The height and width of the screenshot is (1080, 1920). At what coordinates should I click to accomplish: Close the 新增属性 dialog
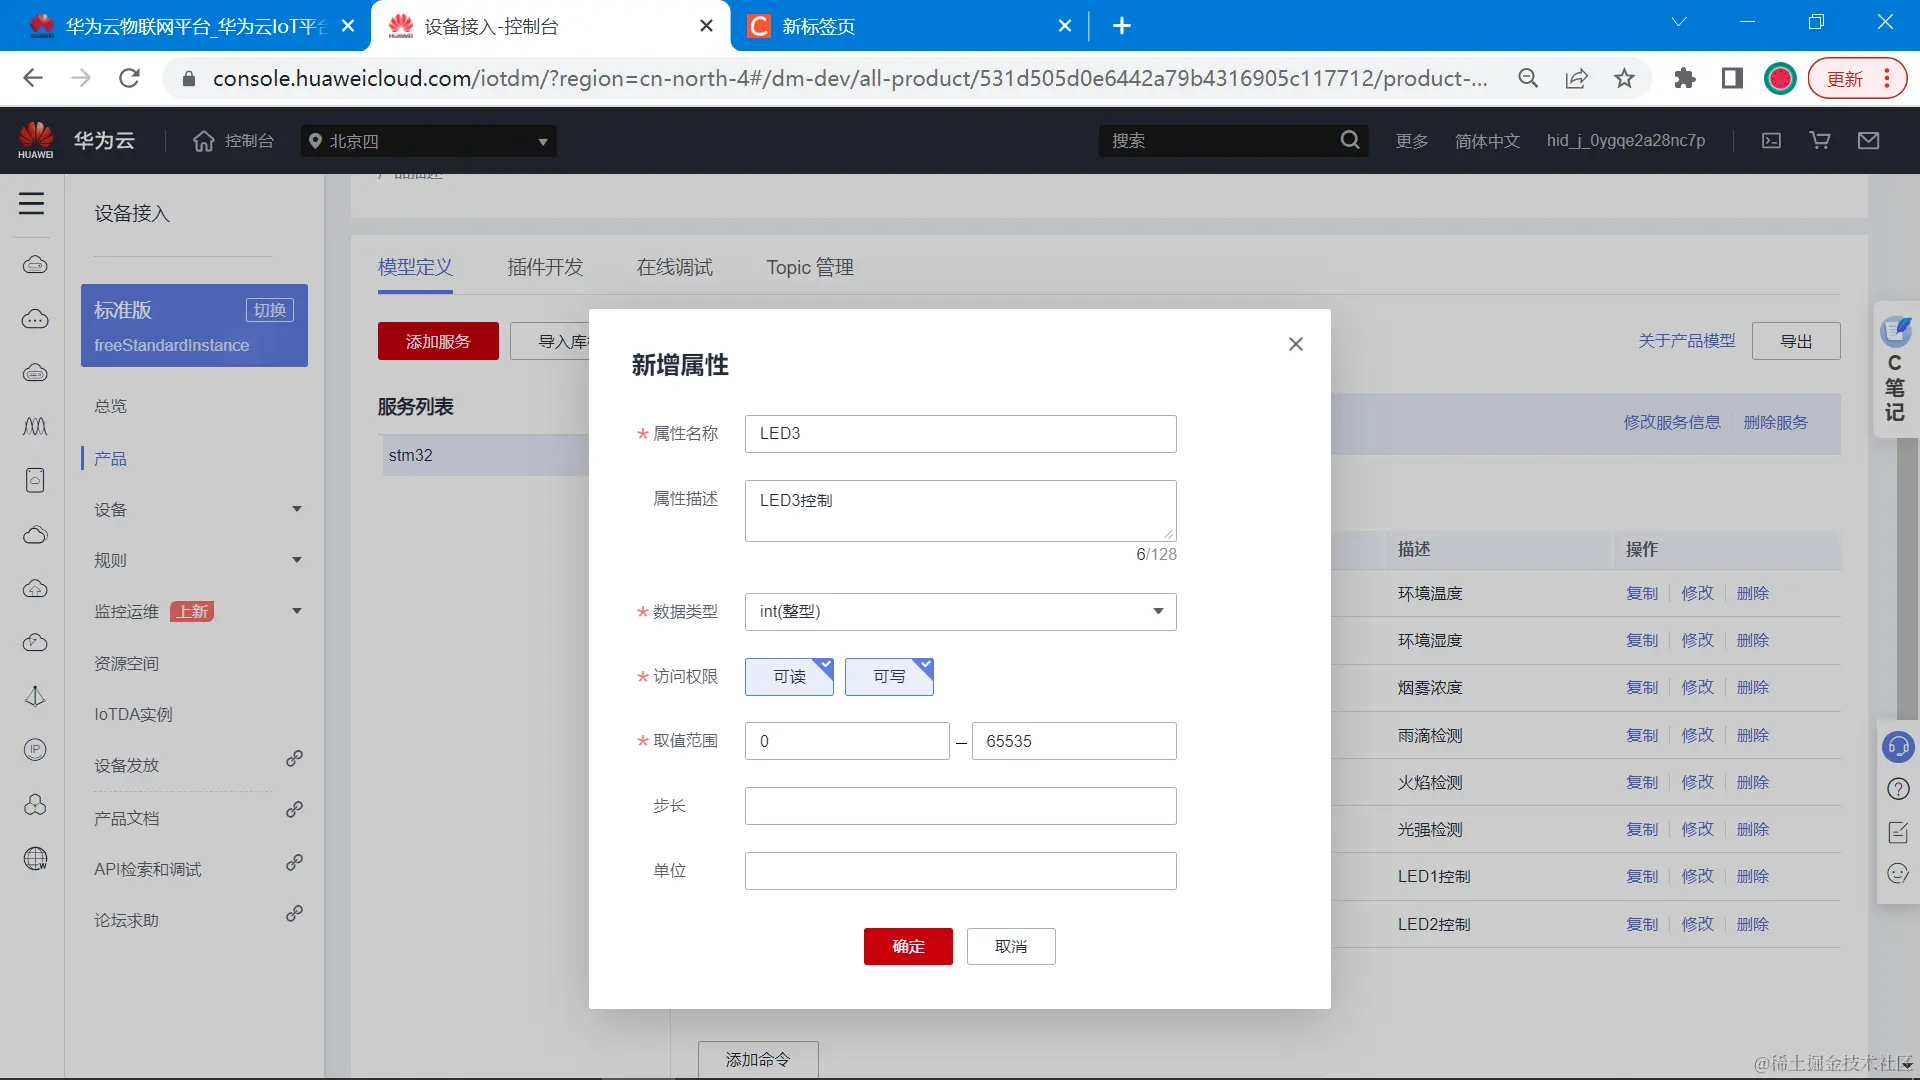coord(1295,344)
